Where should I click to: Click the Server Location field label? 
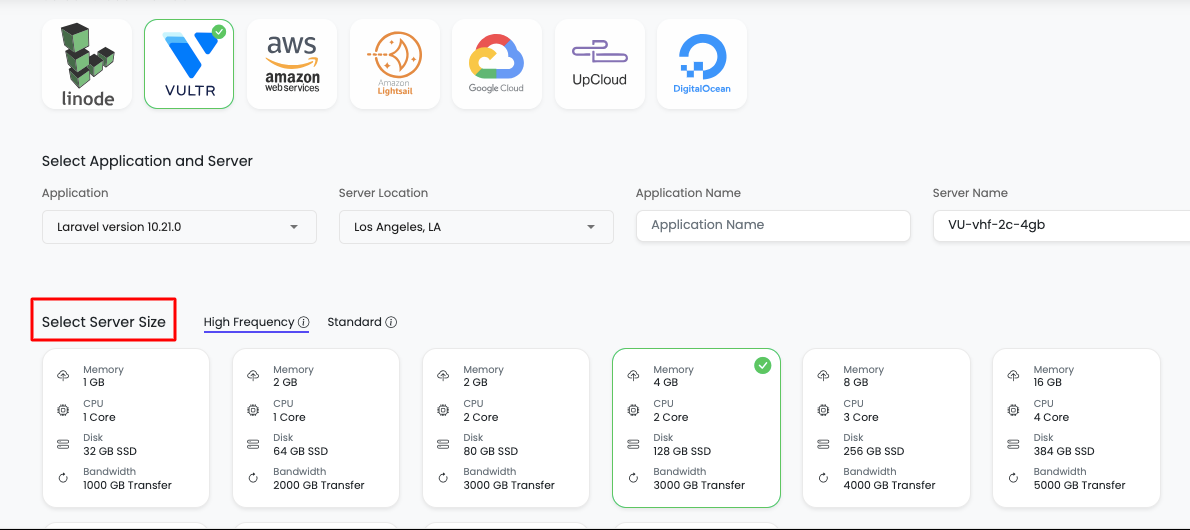point(383,193)
